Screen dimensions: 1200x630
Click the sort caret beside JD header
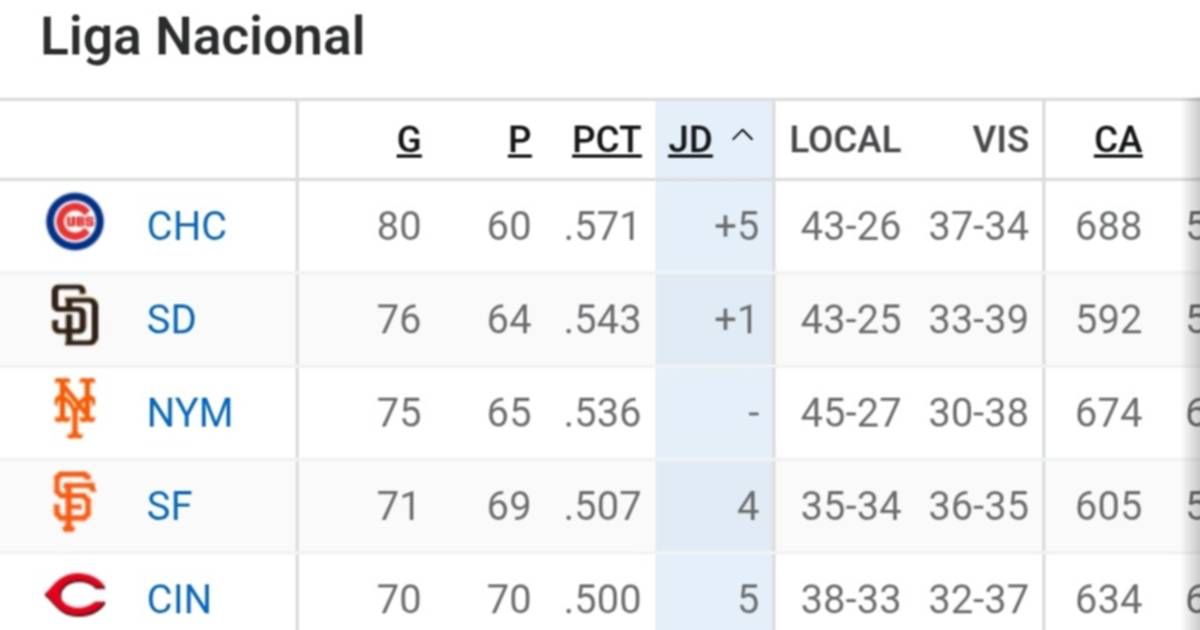742,135
